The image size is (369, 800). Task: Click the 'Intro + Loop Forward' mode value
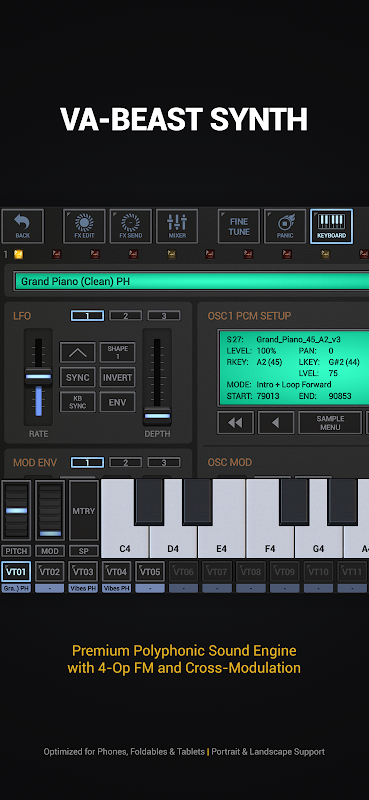(293, 384)
